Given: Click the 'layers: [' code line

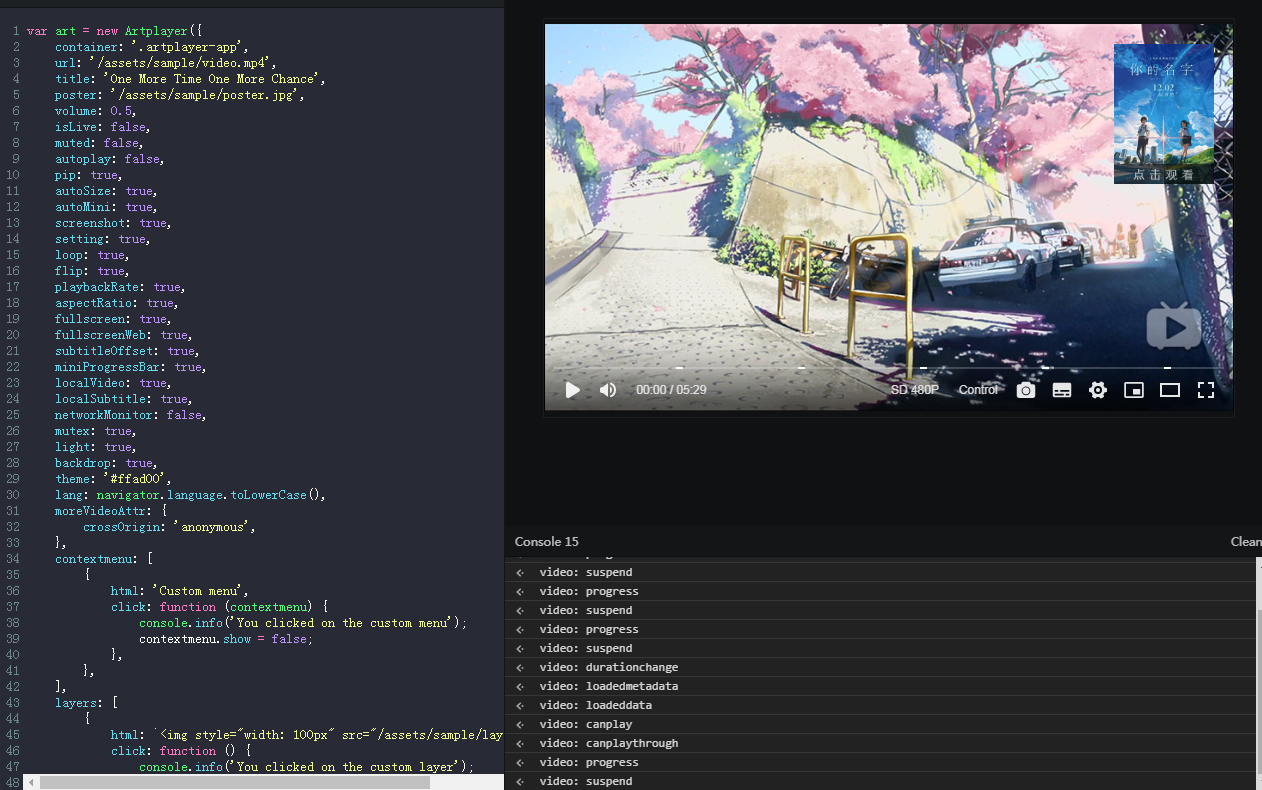Looking at the screenshot, I should [x=86, y=703].
